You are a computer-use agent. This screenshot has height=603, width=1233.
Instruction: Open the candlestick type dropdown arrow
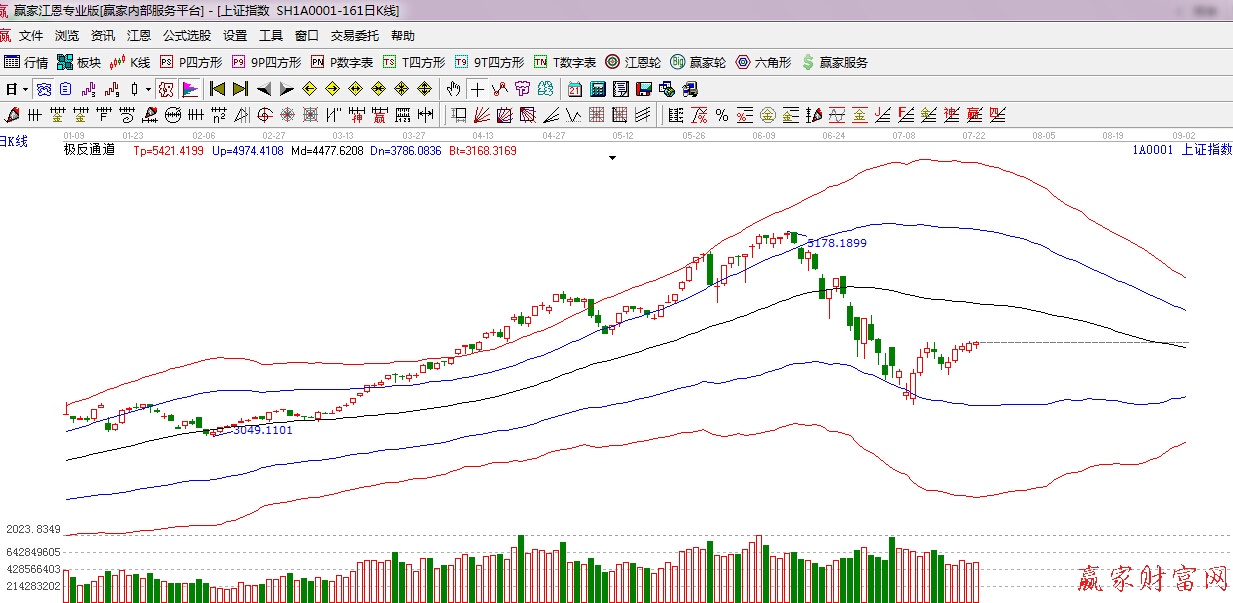click(x=148, y=89)
